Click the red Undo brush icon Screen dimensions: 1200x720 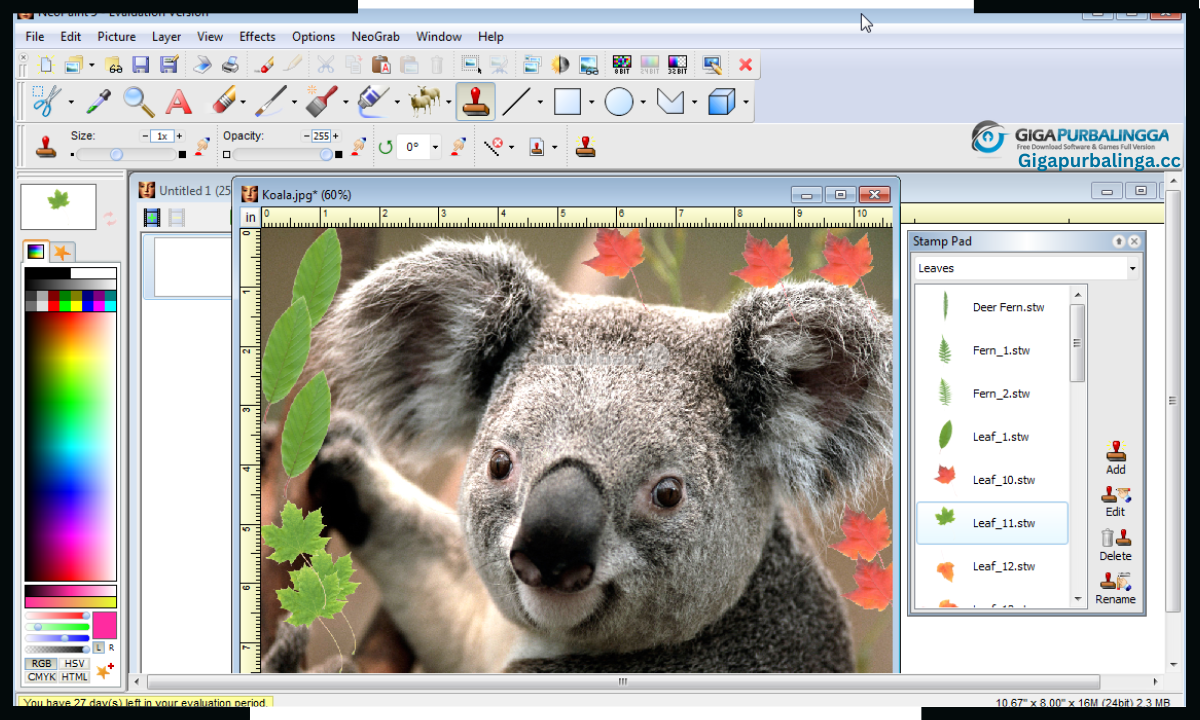[x=266, y=65]
